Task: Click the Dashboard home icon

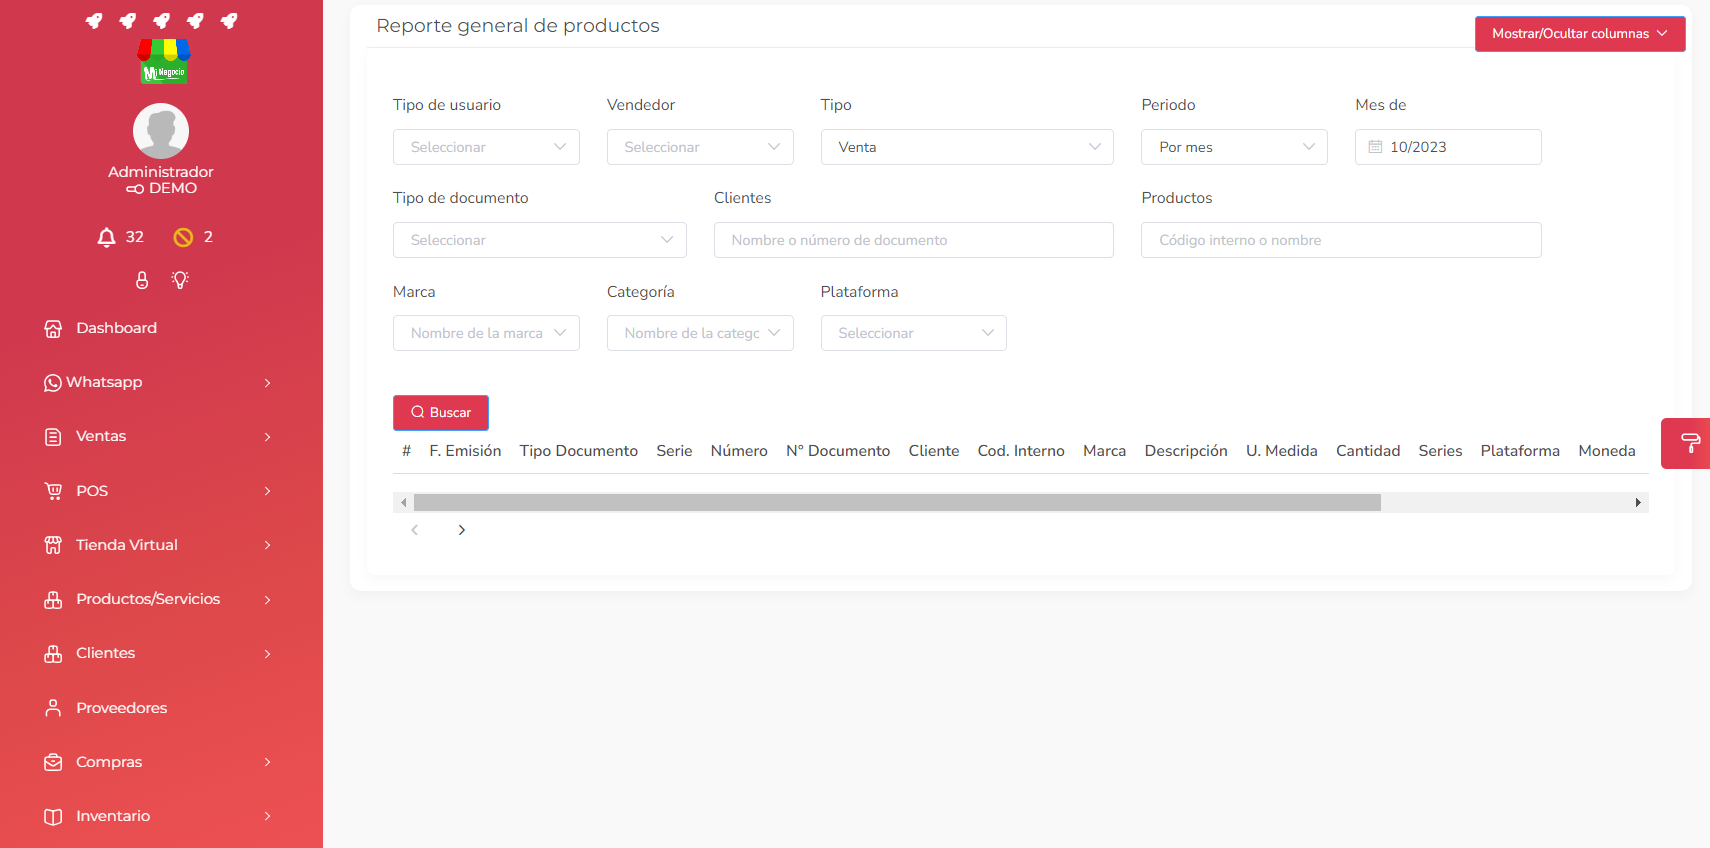Action: coord(53,328)
